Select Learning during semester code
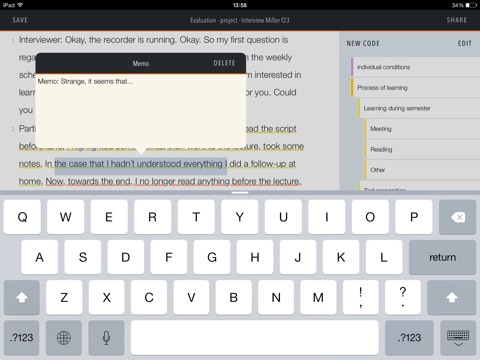This screenshot has width=480, height=360. tap(419, 108)
